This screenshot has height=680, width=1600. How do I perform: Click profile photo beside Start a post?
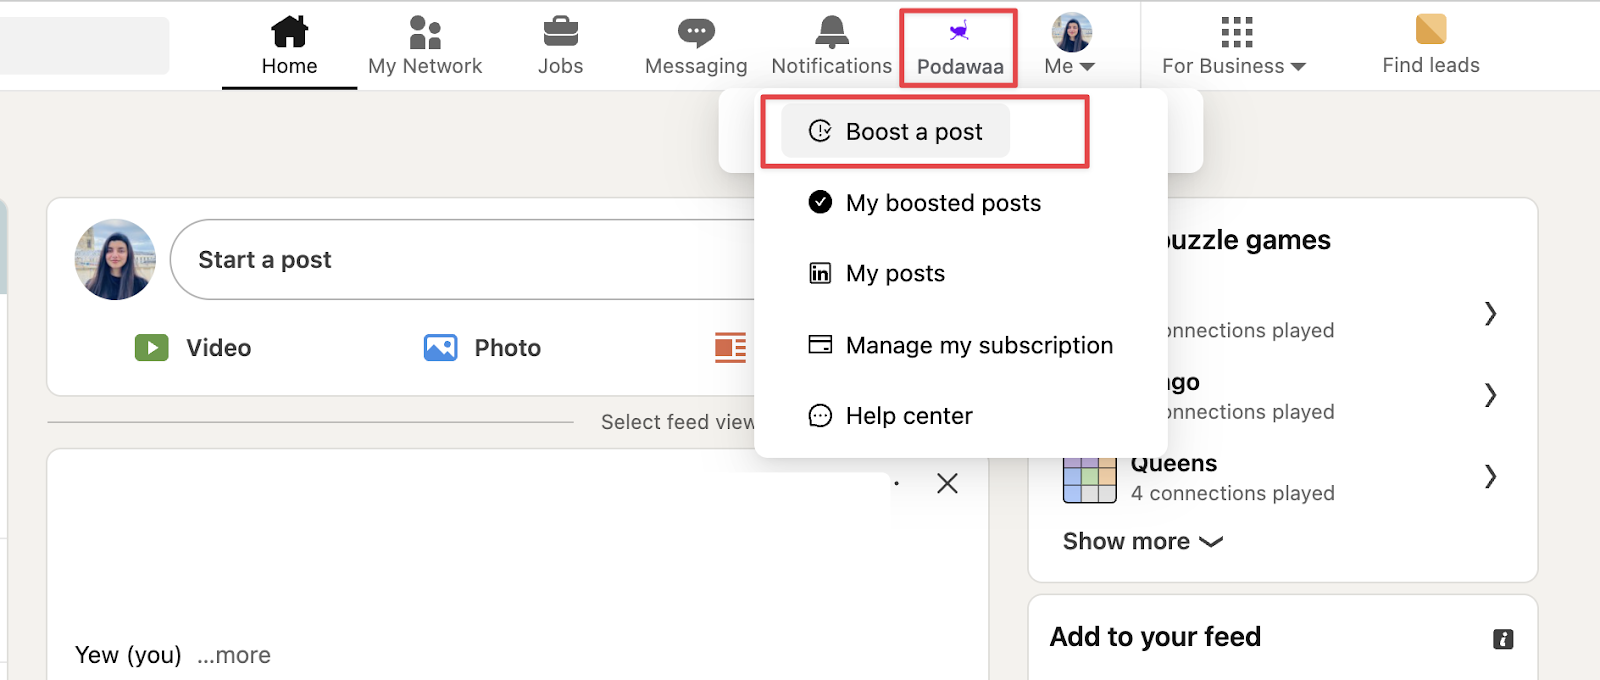click(x=115, y=259)
